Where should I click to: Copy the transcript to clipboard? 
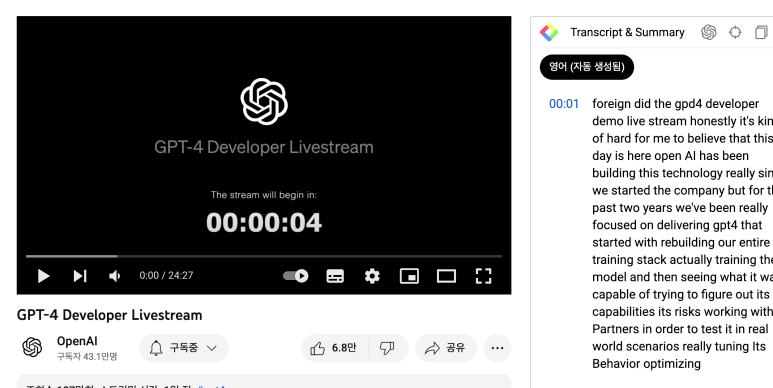pos(761,33)
